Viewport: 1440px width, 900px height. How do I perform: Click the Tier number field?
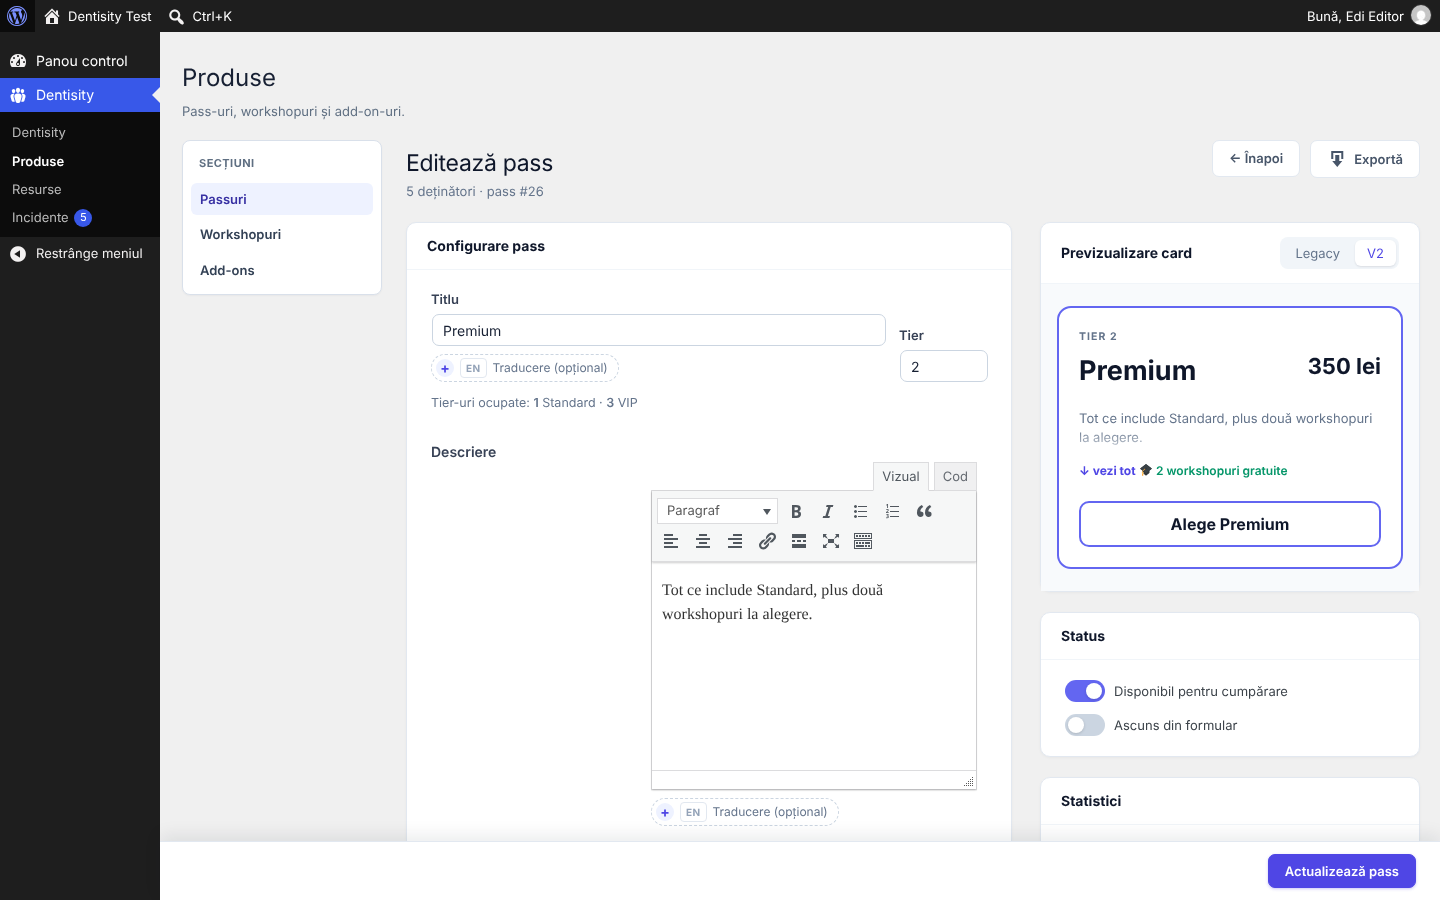coord(944,366)
